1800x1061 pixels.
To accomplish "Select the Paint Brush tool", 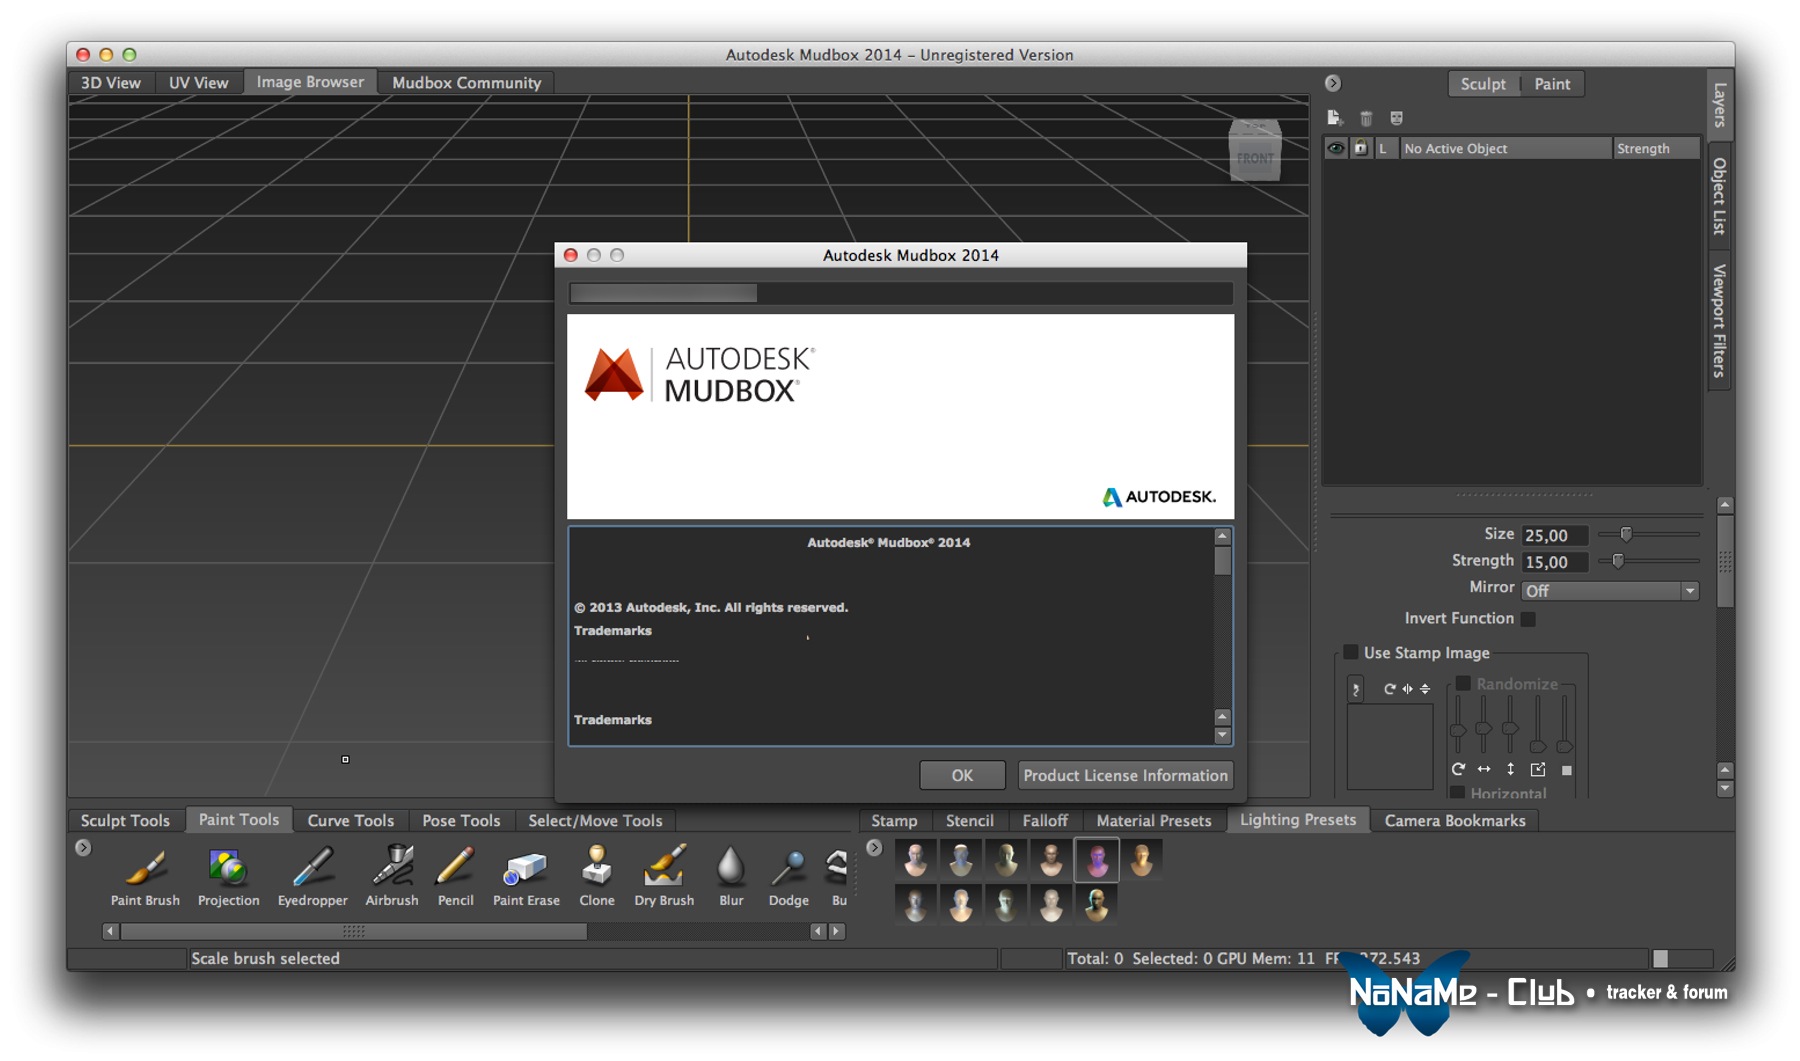I will (145, 868).
